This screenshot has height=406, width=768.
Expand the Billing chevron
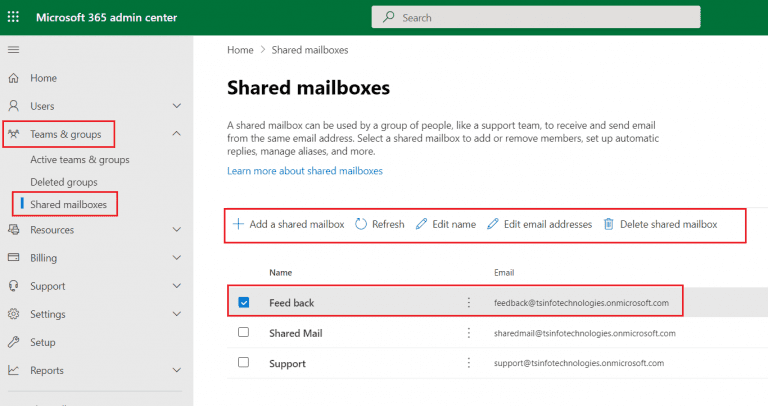click(177, 258)
